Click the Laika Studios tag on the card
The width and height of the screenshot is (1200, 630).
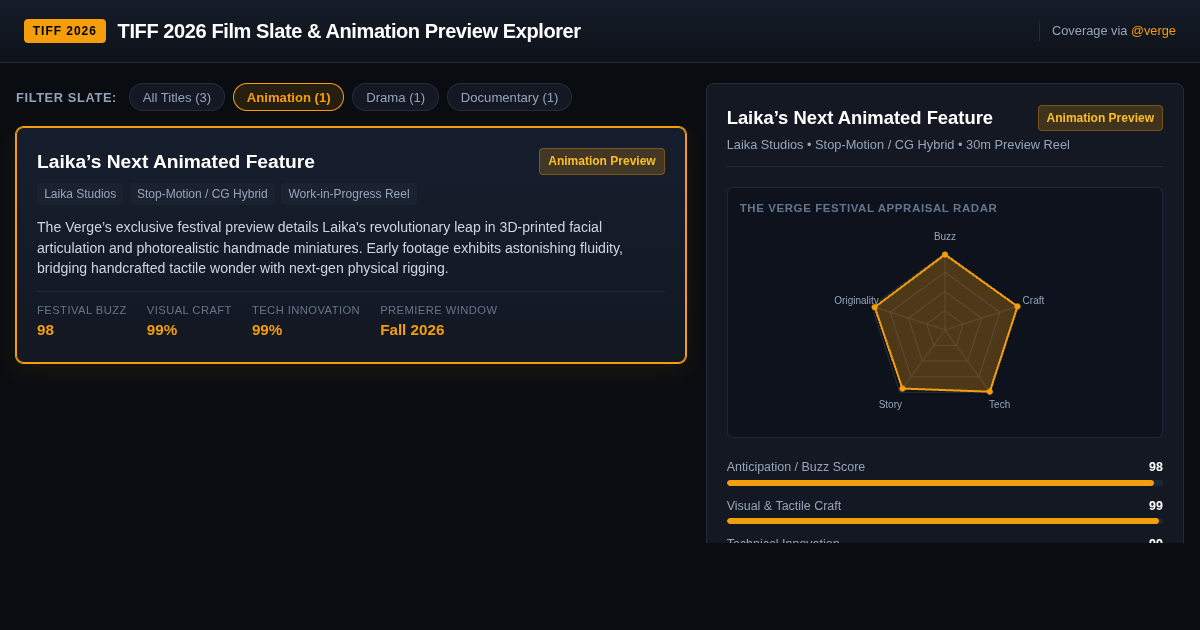tap(80, 194)
